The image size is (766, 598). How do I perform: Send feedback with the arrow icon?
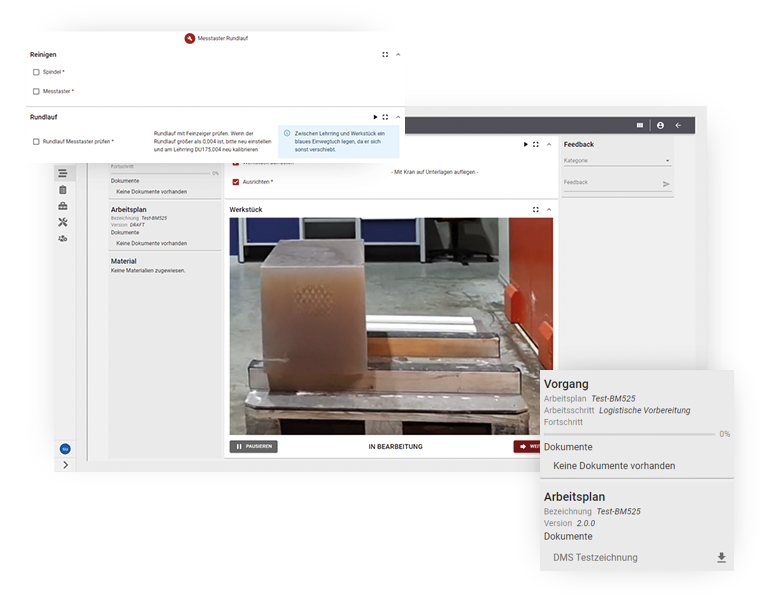pos(666,184)
